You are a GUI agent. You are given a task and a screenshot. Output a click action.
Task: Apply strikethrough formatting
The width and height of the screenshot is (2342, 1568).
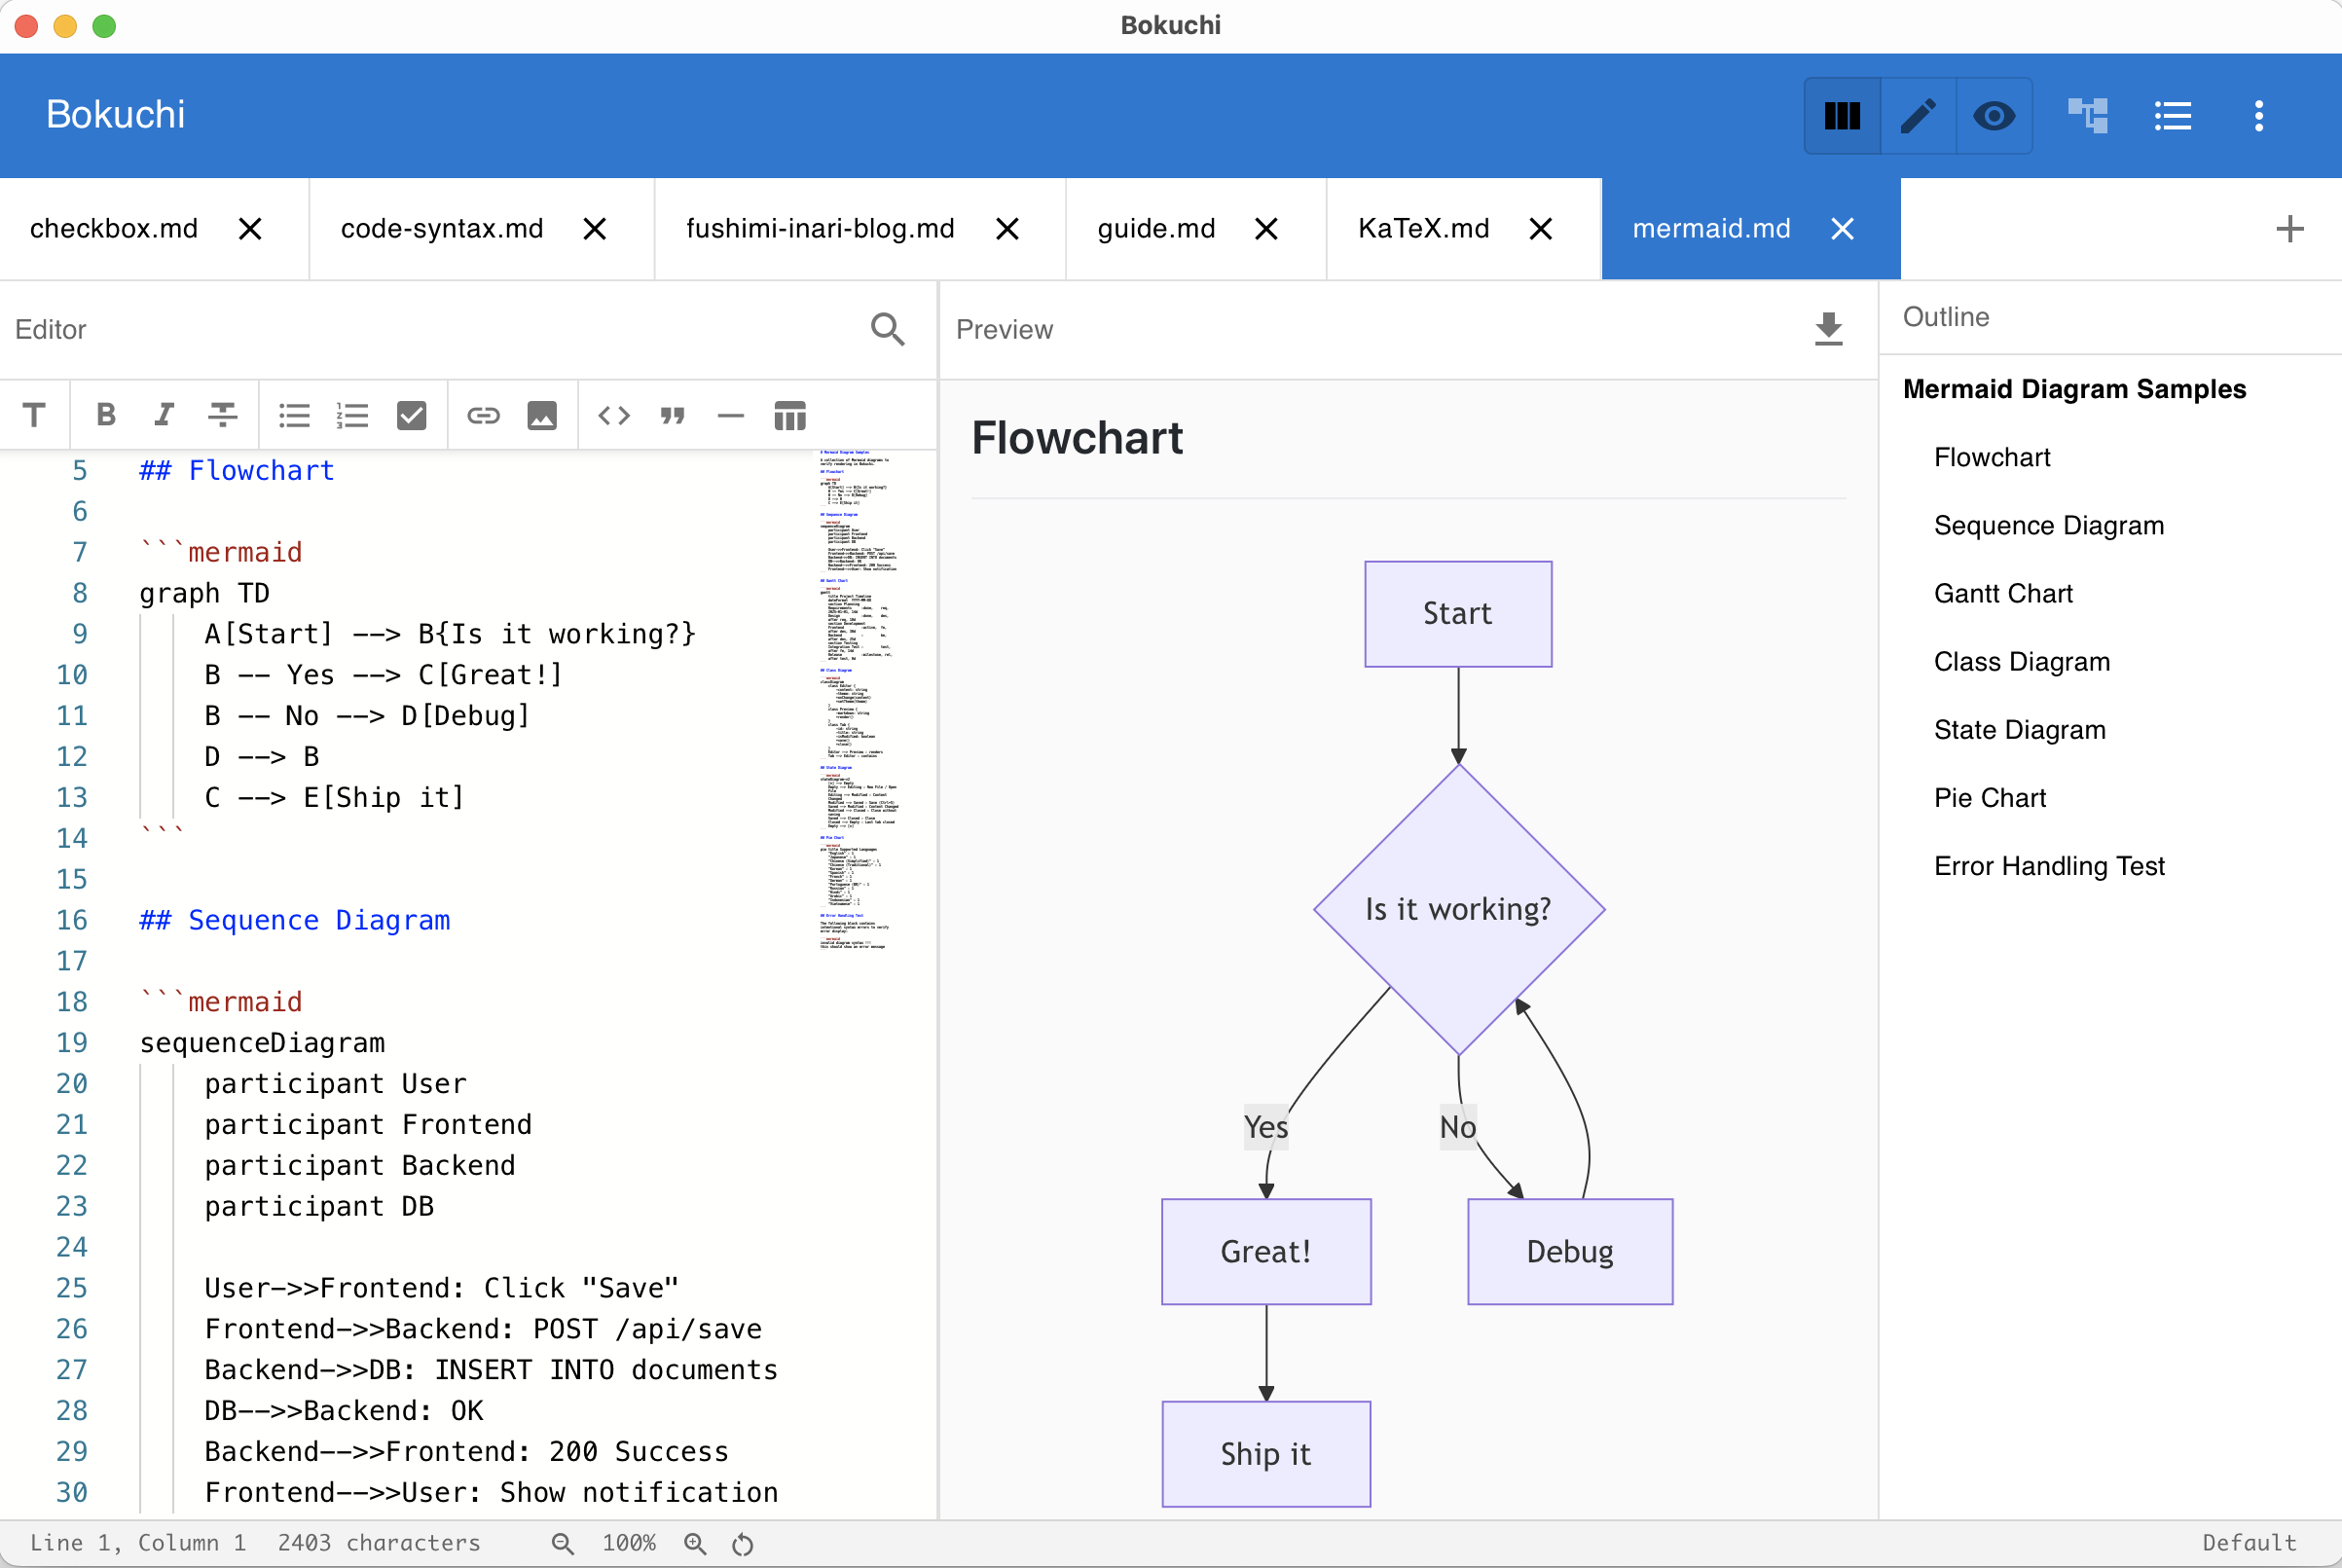222,415
